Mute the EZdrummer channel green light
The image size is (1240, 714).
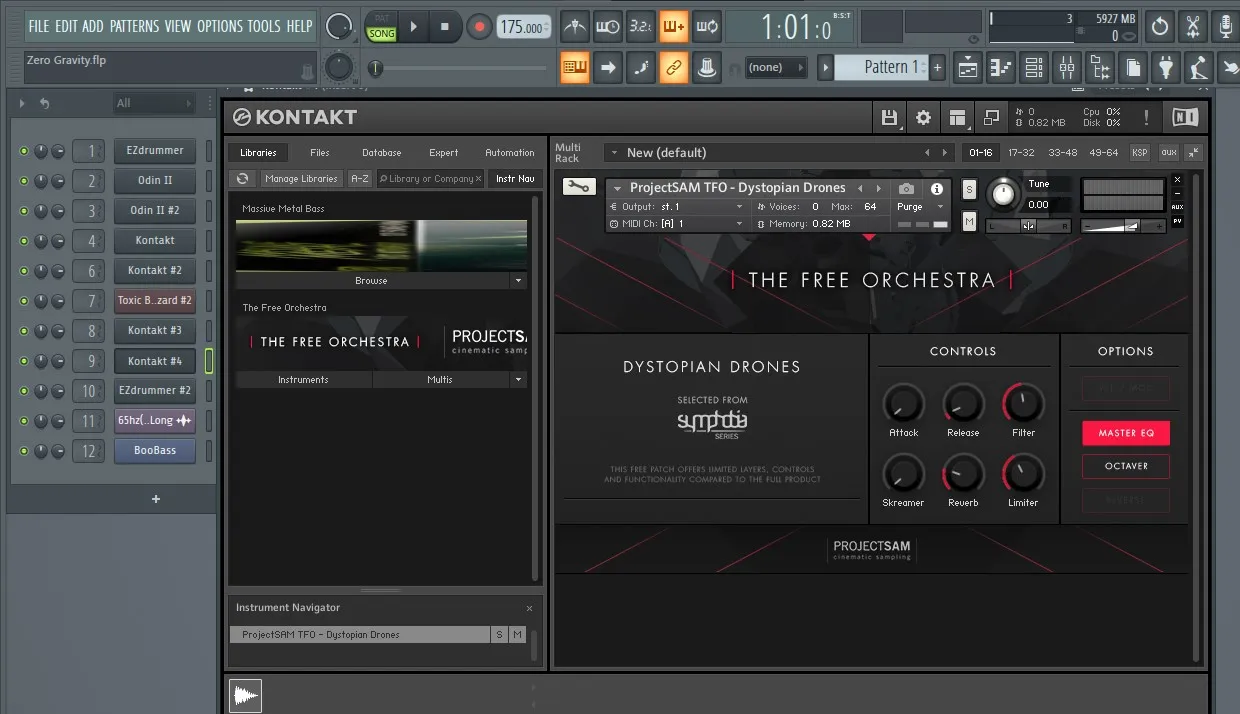pos(24,151)
